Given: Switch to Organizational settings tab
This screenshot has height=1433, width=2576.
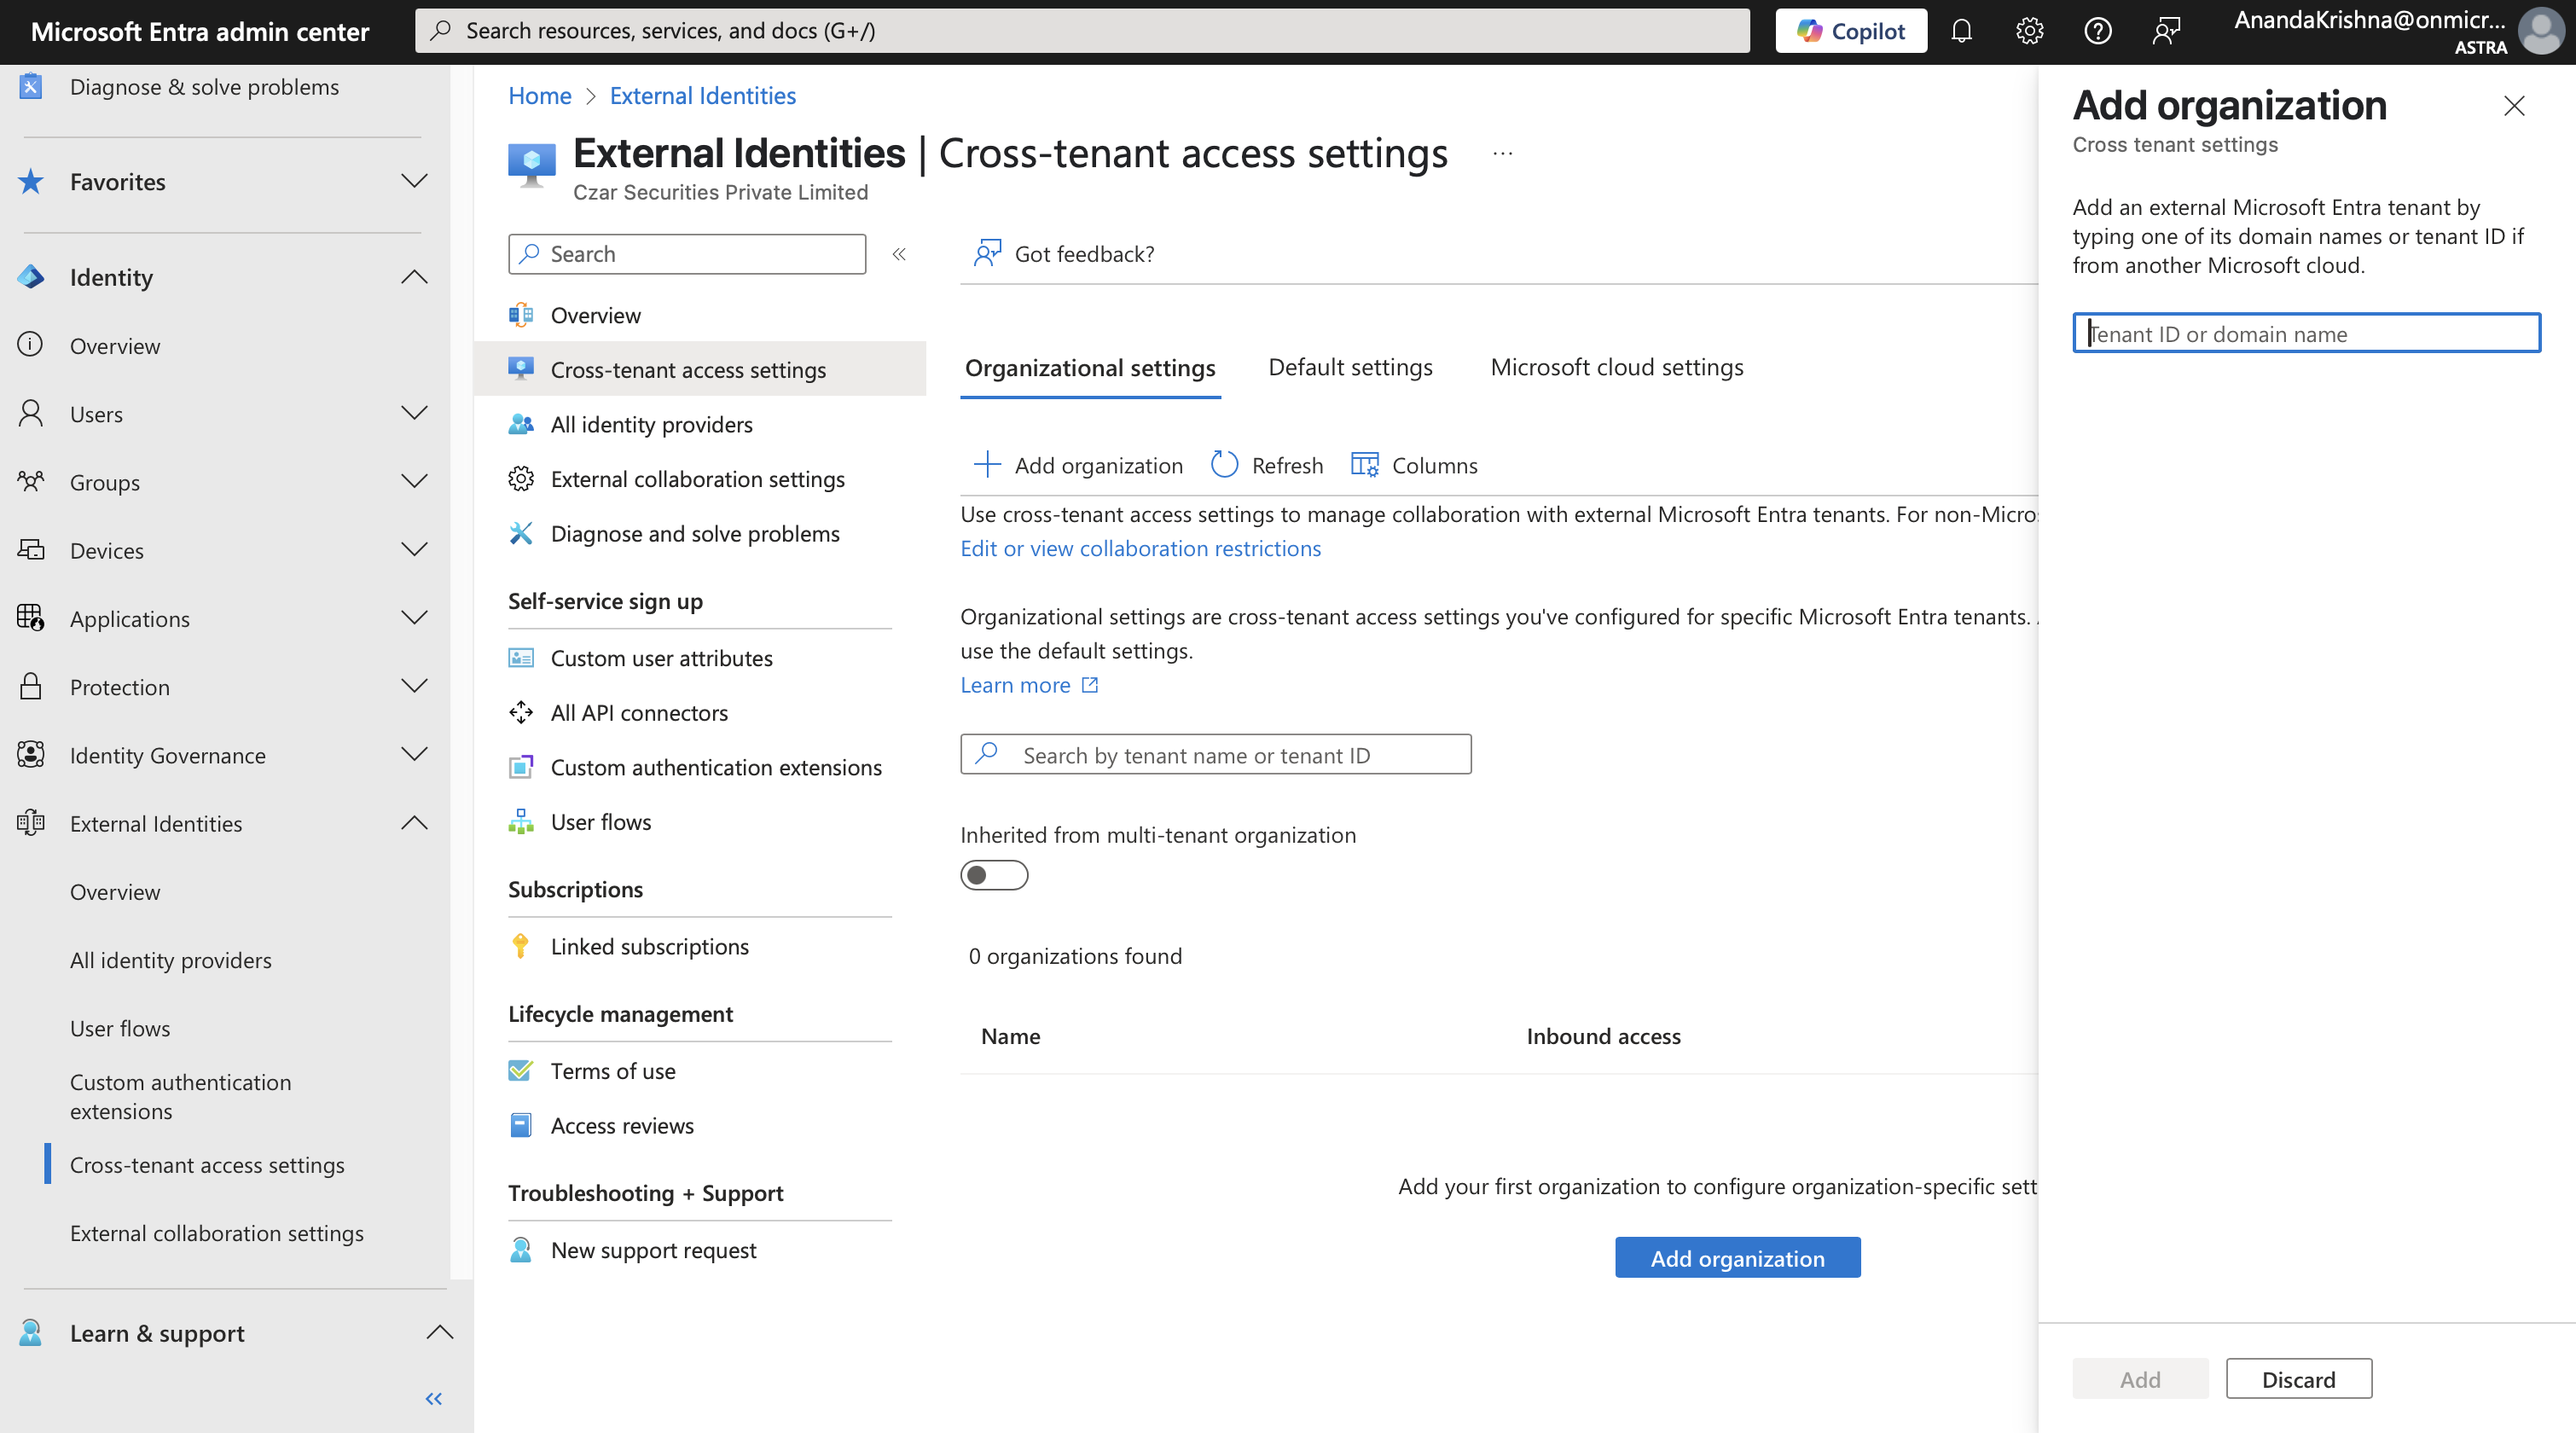Looking at the screenshot, I should coord(1090,368).
